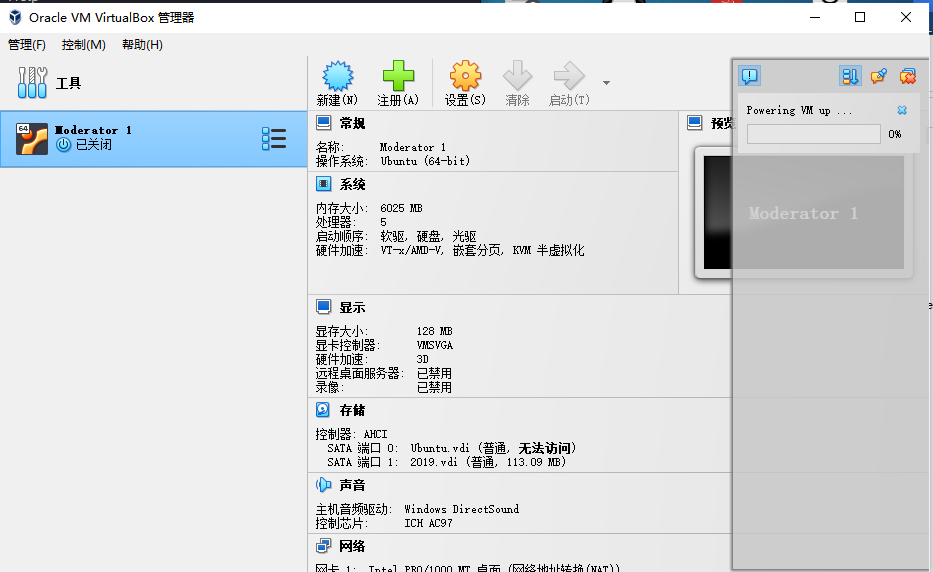Open the 控制(M) menu
Screen dimensions: 933x572
[x=83, y=45]
